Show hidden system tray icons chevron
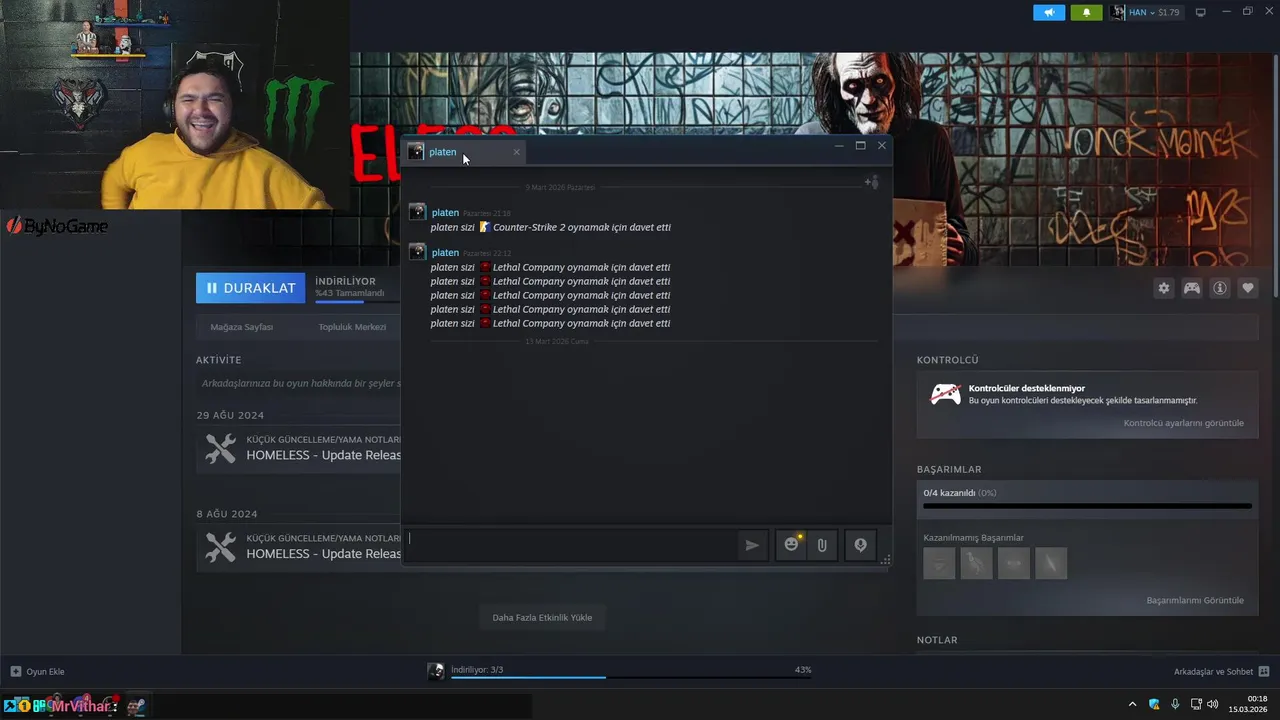The height and width of the screenshot is (720, 1280). [1132, 705]
